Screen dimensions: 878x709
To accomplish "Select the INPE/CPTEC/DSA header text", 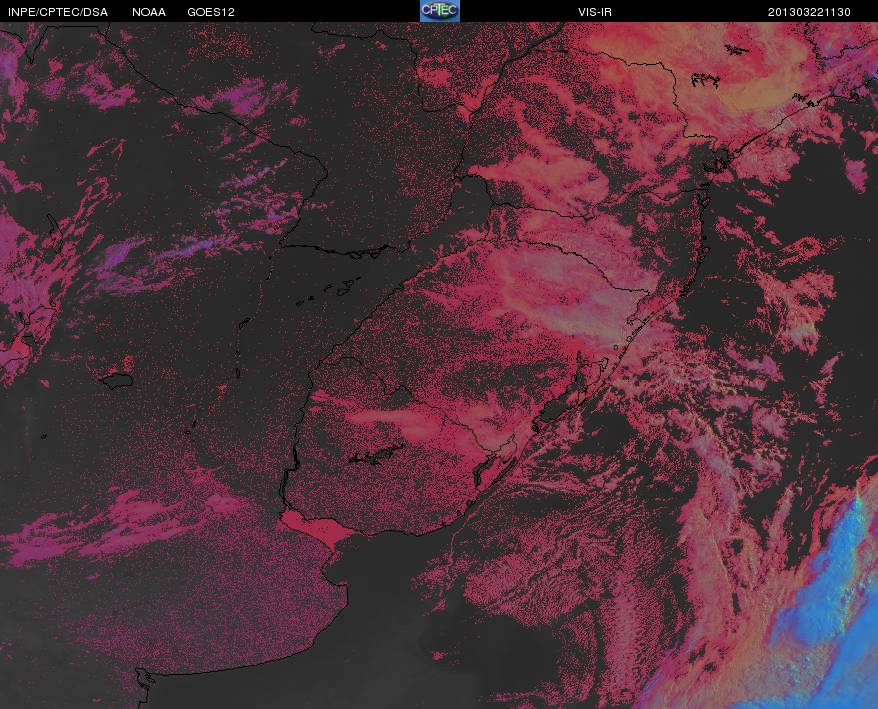I will [58, 12].
